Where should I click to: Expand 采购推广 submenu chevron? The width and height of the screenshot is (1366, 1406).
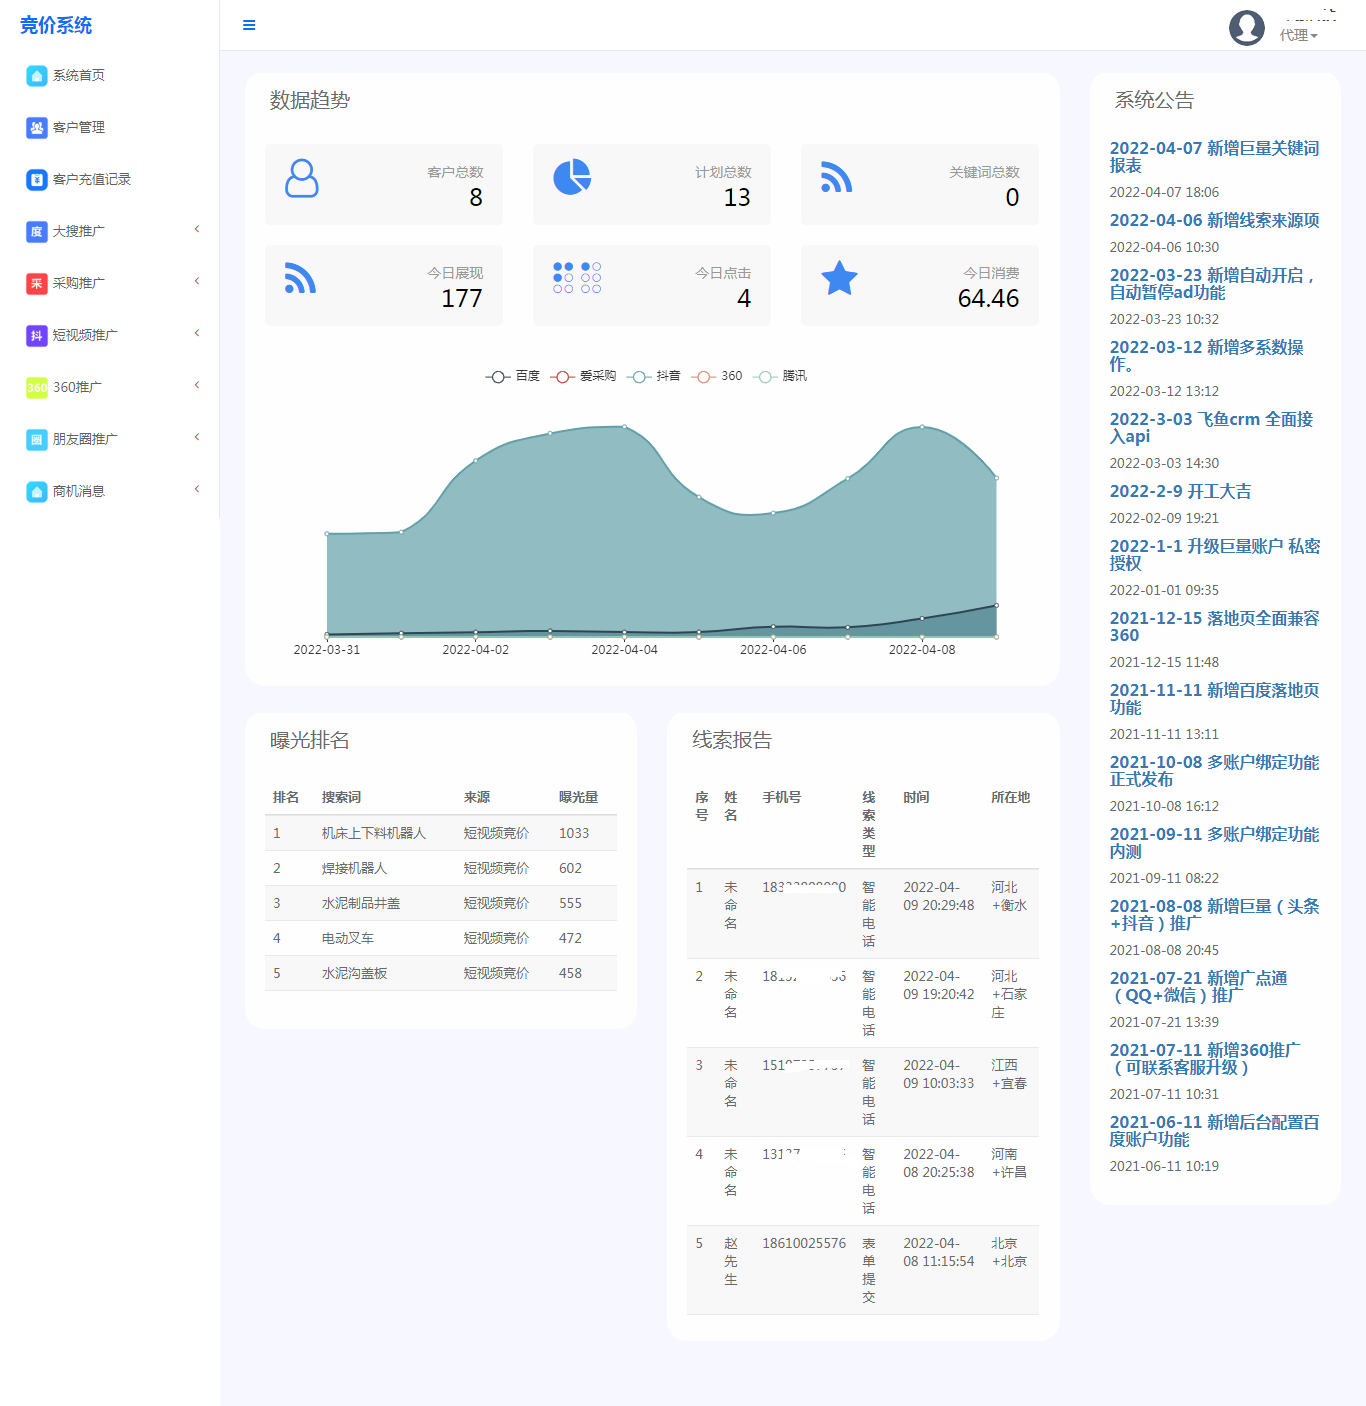197,281
